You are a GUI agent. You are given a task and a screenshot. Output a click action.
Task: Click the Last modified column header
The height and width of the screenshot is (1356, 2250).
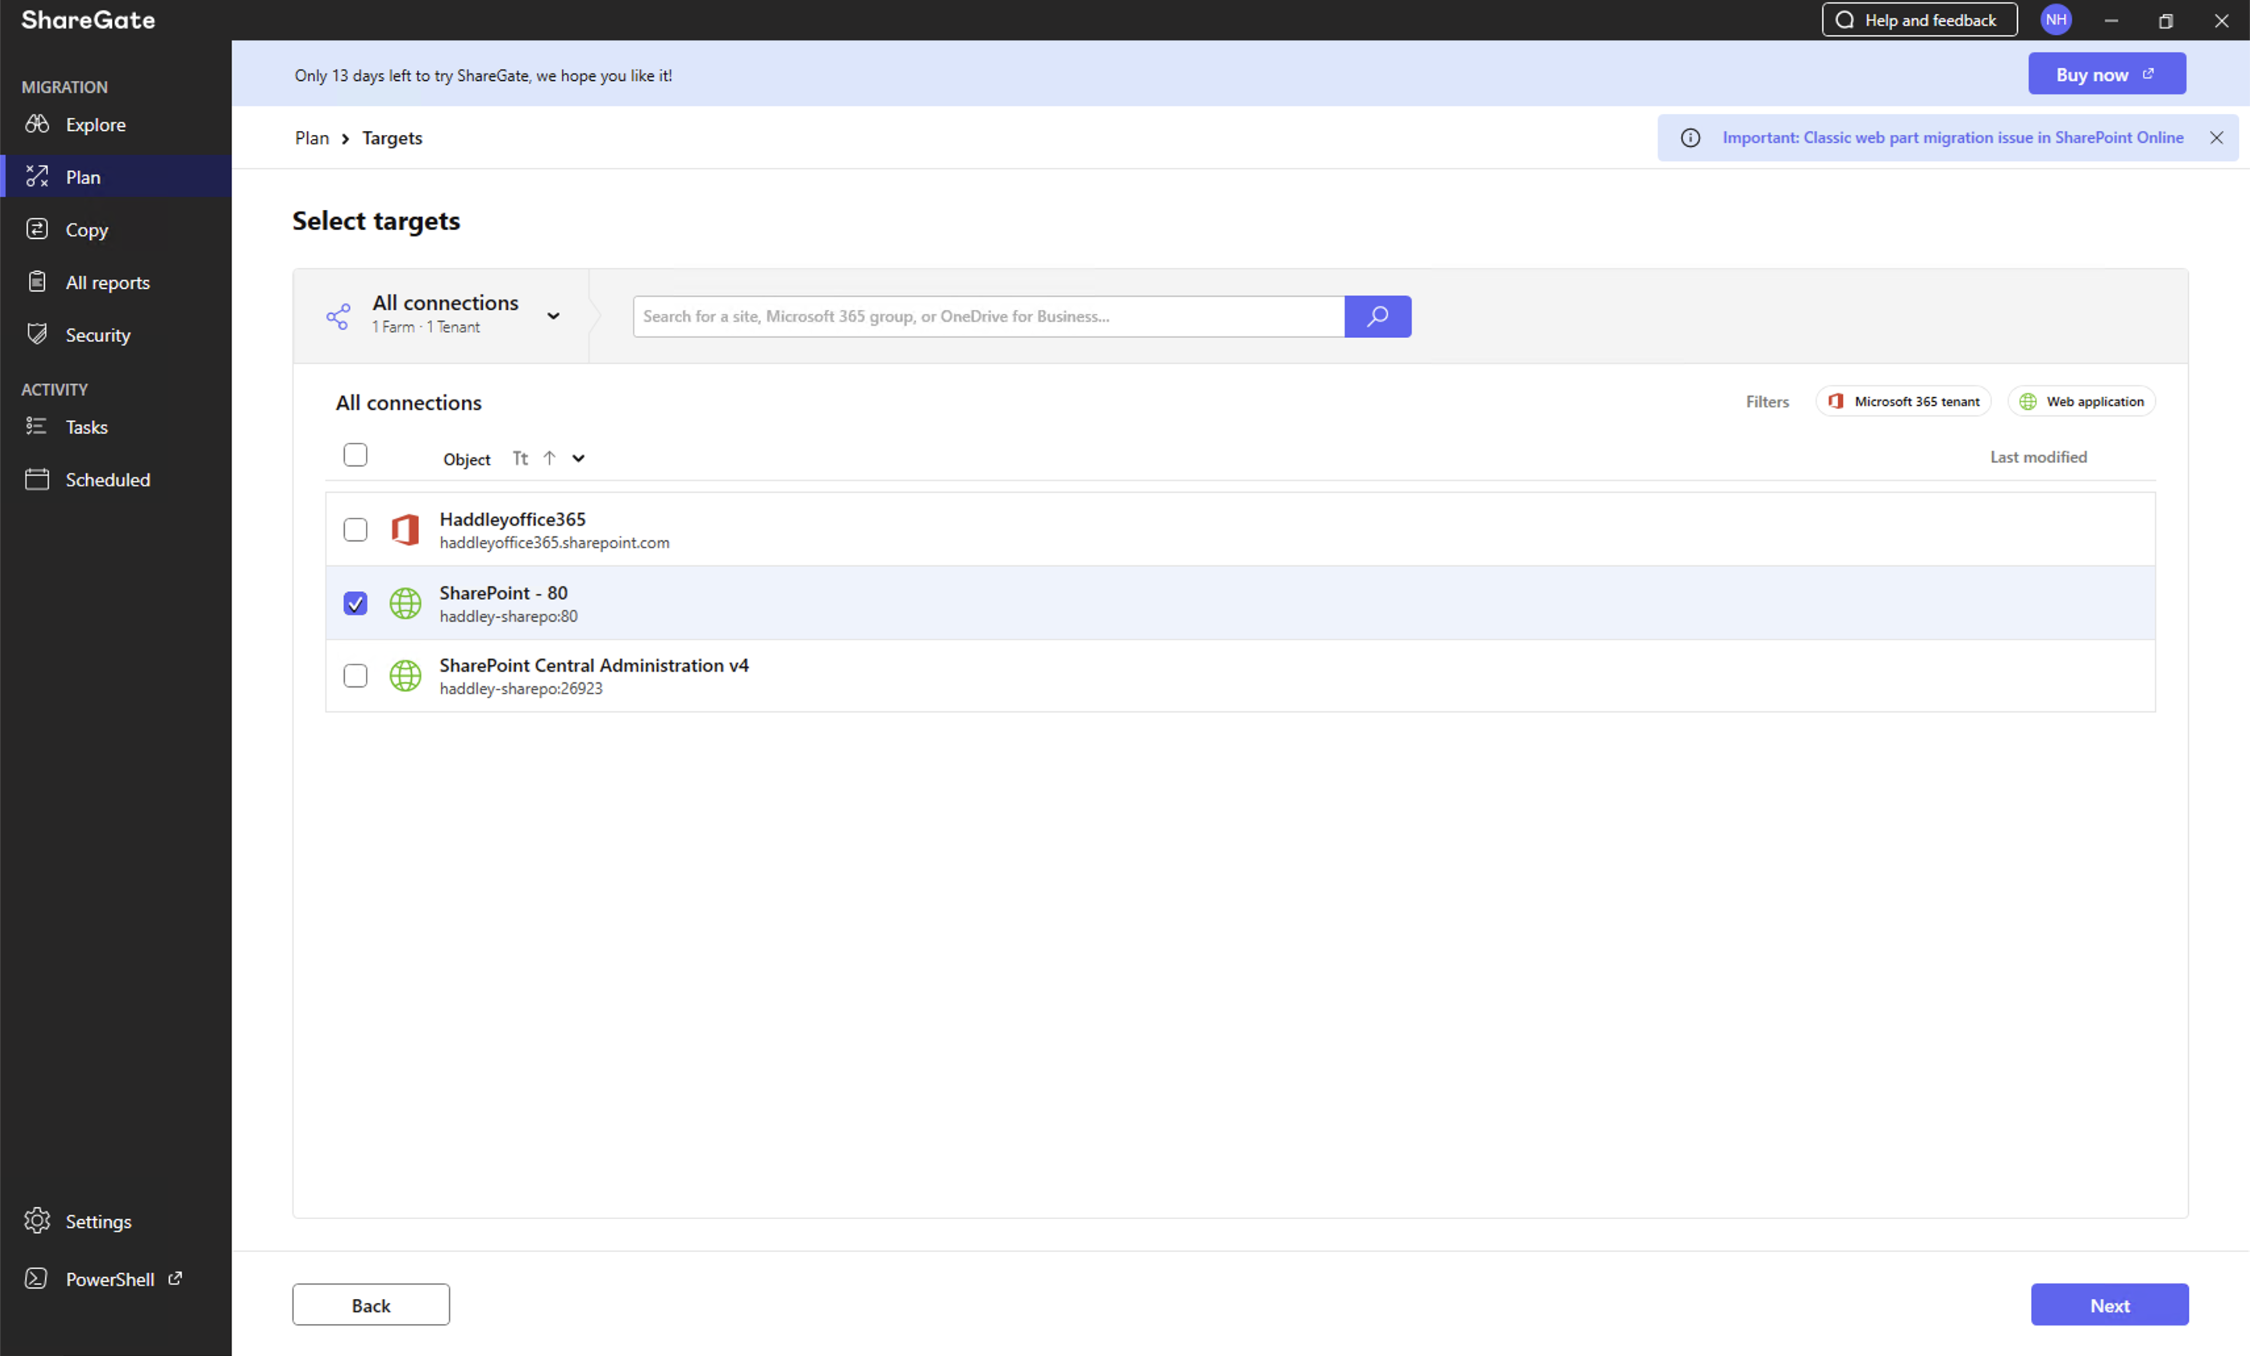(x=2038, y=457)
